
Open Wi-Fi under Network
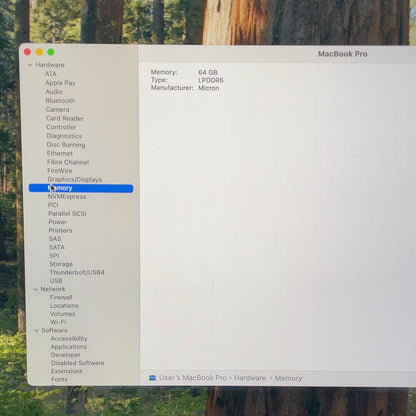point(58,322)
